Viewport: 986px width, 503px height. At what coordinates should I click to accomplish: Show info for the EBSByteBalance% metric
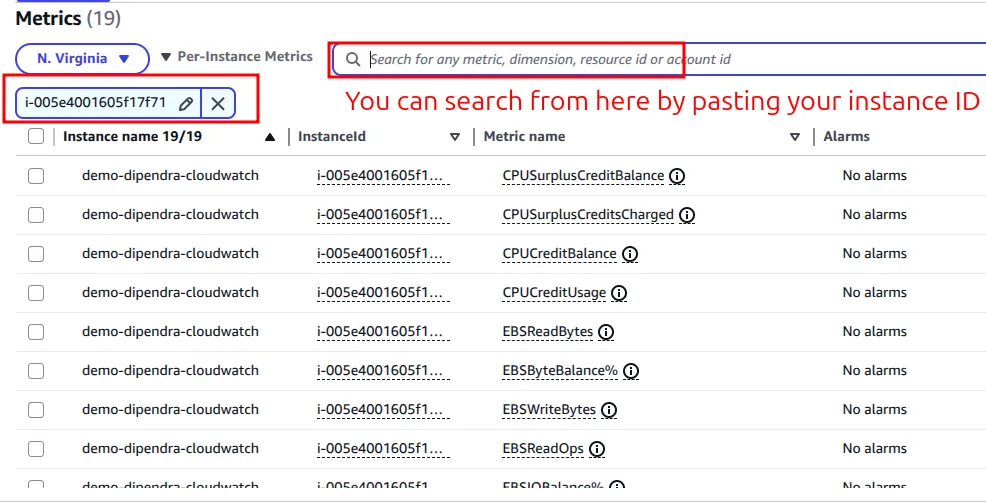coord(631,371)
